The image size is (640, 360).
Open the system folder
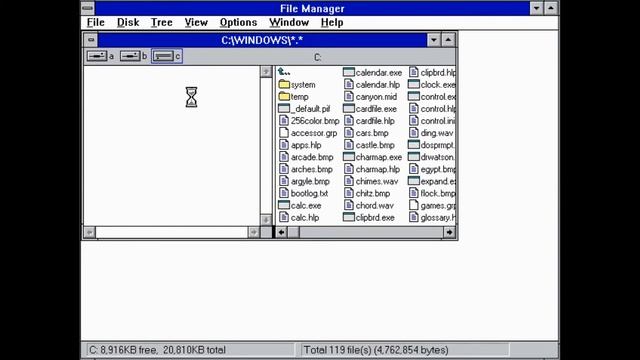[284, 84]
